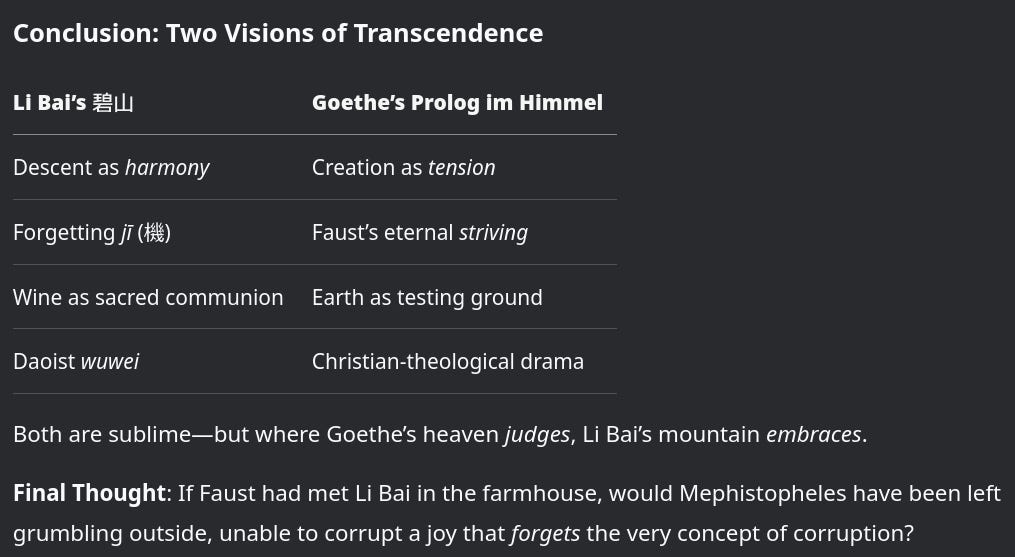The height and width of the screenshot is (557, 1015).
Task: Click the Forgetting jī cell
Action: point(92,233)
